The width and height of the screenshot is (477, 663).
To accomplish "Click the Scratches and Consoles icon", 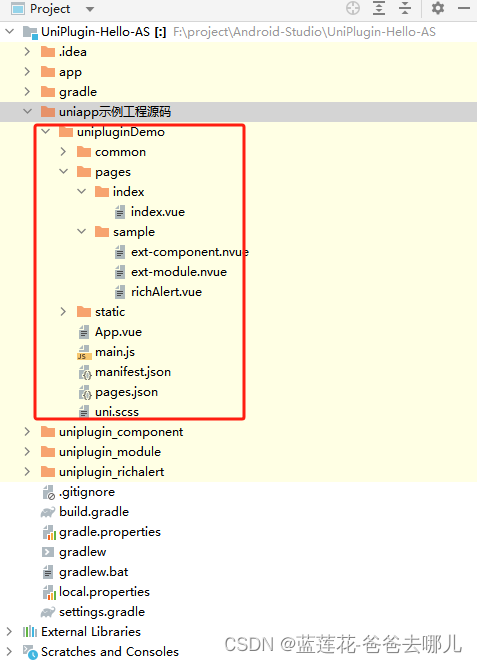I will 30,652.
